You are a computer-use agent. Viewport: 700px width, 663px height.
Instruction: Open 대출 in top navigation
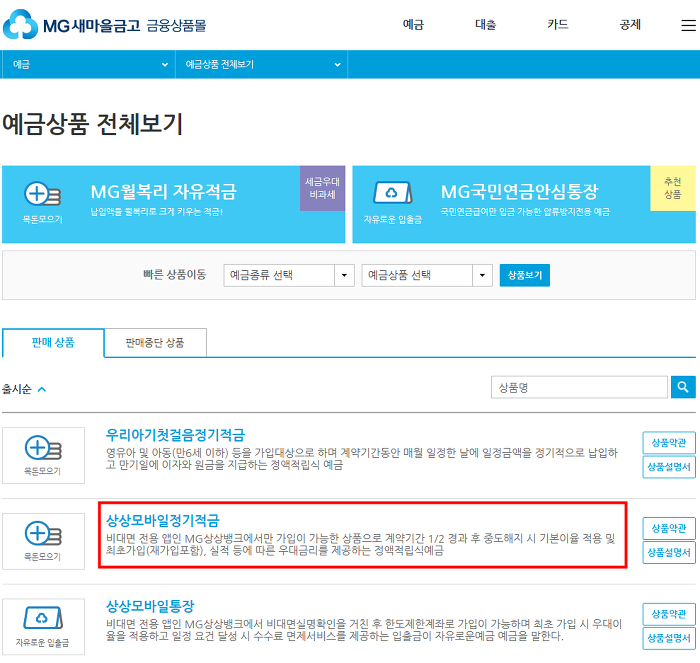[x=486, y=25]
